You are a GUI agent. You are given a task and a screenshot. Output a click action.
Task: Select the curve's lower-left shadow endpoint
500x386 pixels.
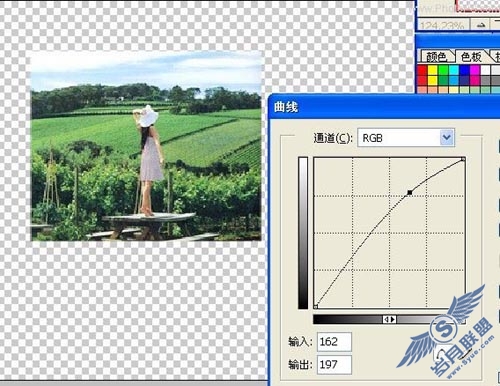click(x=316, y=306)
